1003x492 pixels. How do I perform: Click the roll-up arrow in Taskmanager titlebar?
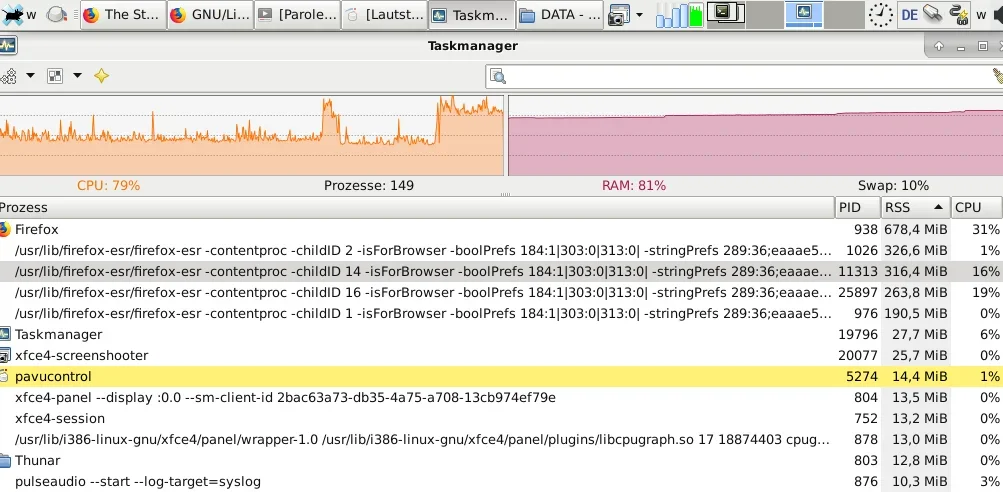point(939,46)
